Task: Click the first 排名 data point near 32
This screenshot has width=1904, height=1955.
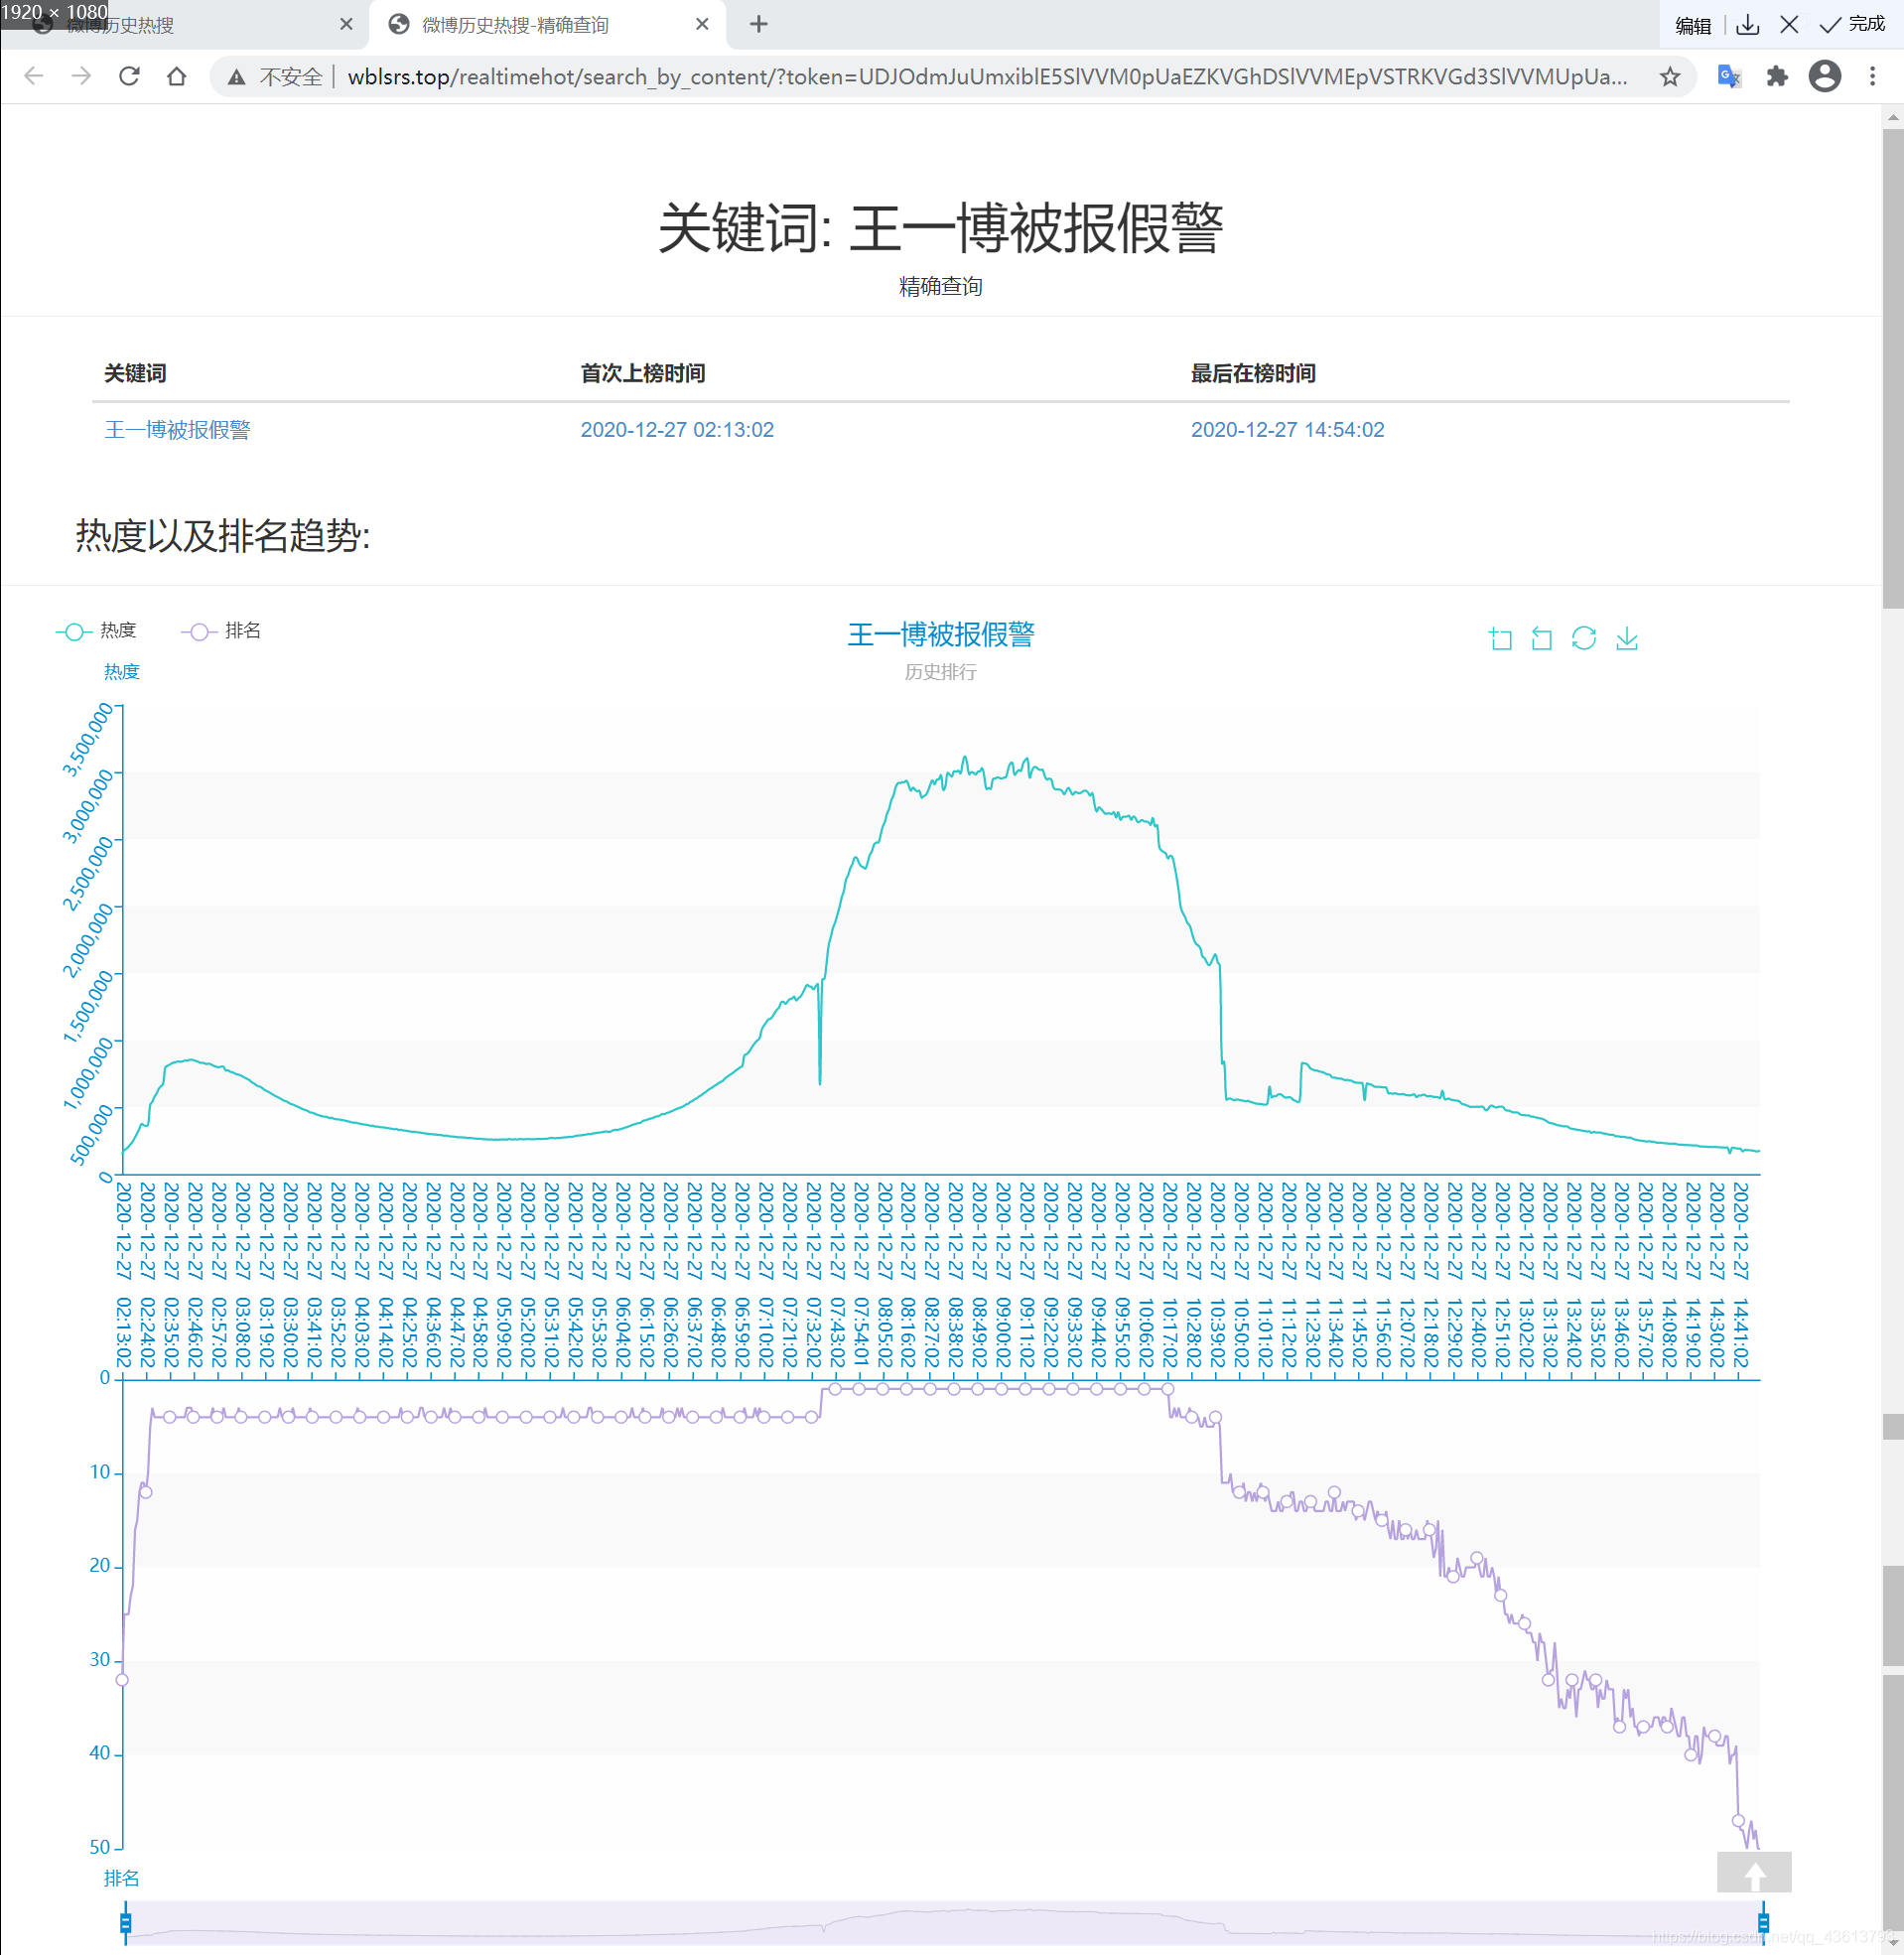Action: (122, 1680)
